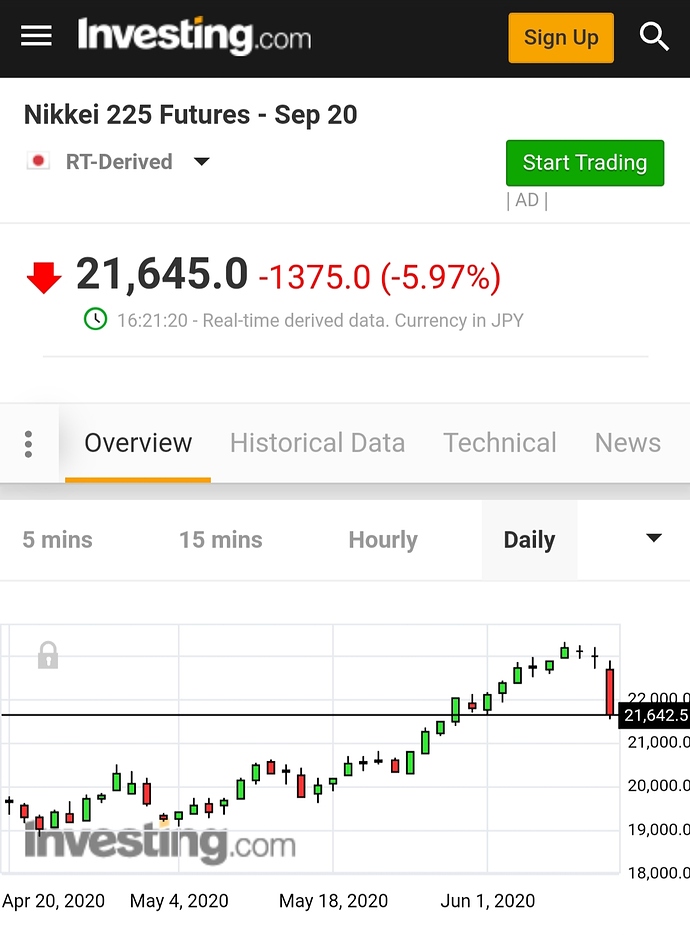This screenshot has height=935, width=690.
Task: Tap the three-dot more options icon
Action: click(28, 444)
